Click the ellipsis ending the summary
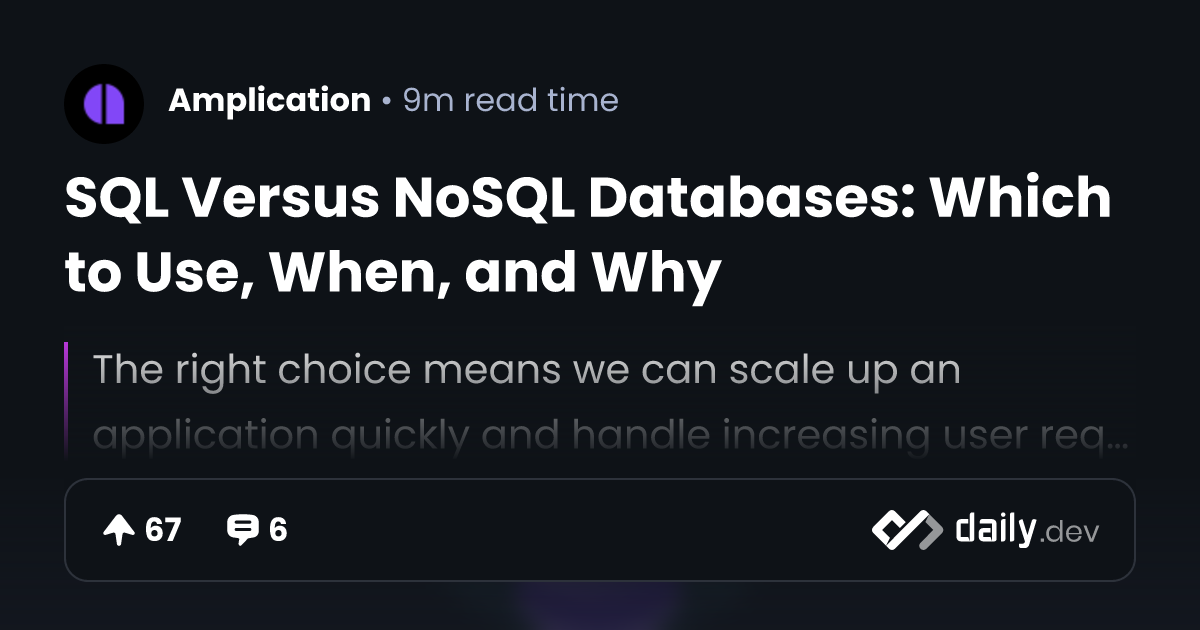Viewport: 1200px width, 630px height. [1120, 438]
